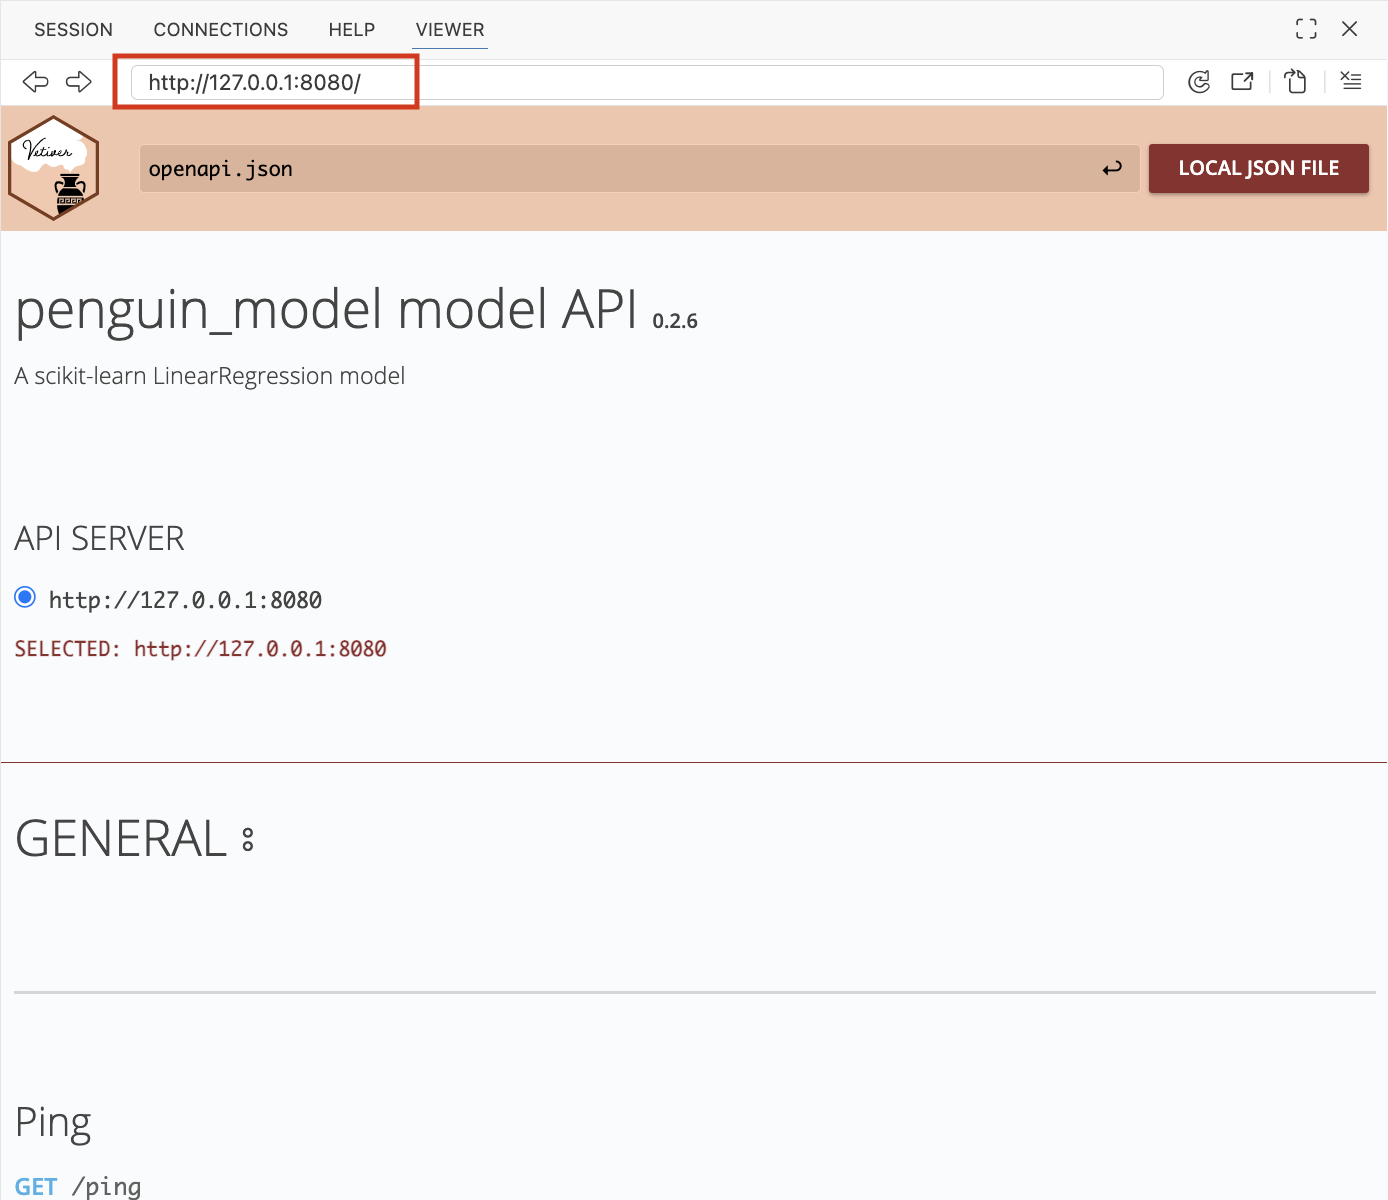Click into the URL address bar
Viewport: 1388px width, 1200px height.
pyautogui.click(x=646, y=82)
